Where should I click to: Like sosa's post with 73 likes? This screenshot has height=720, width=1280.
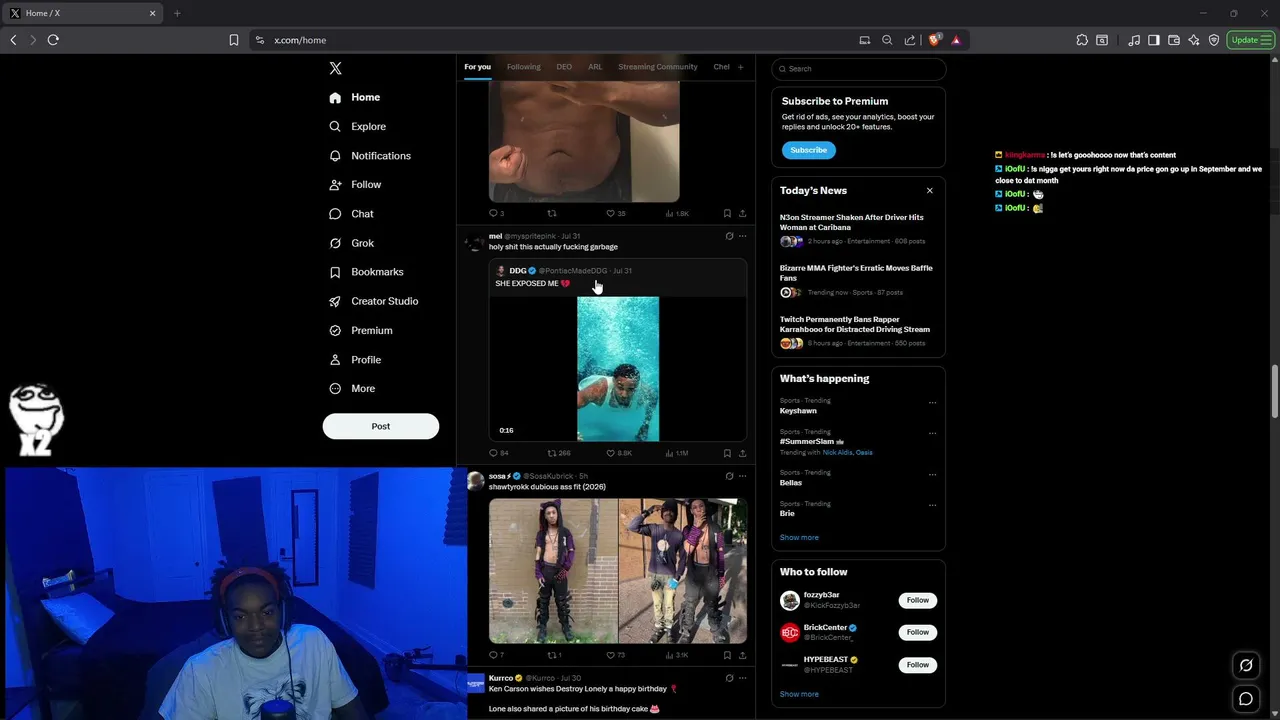coord(611,655)
